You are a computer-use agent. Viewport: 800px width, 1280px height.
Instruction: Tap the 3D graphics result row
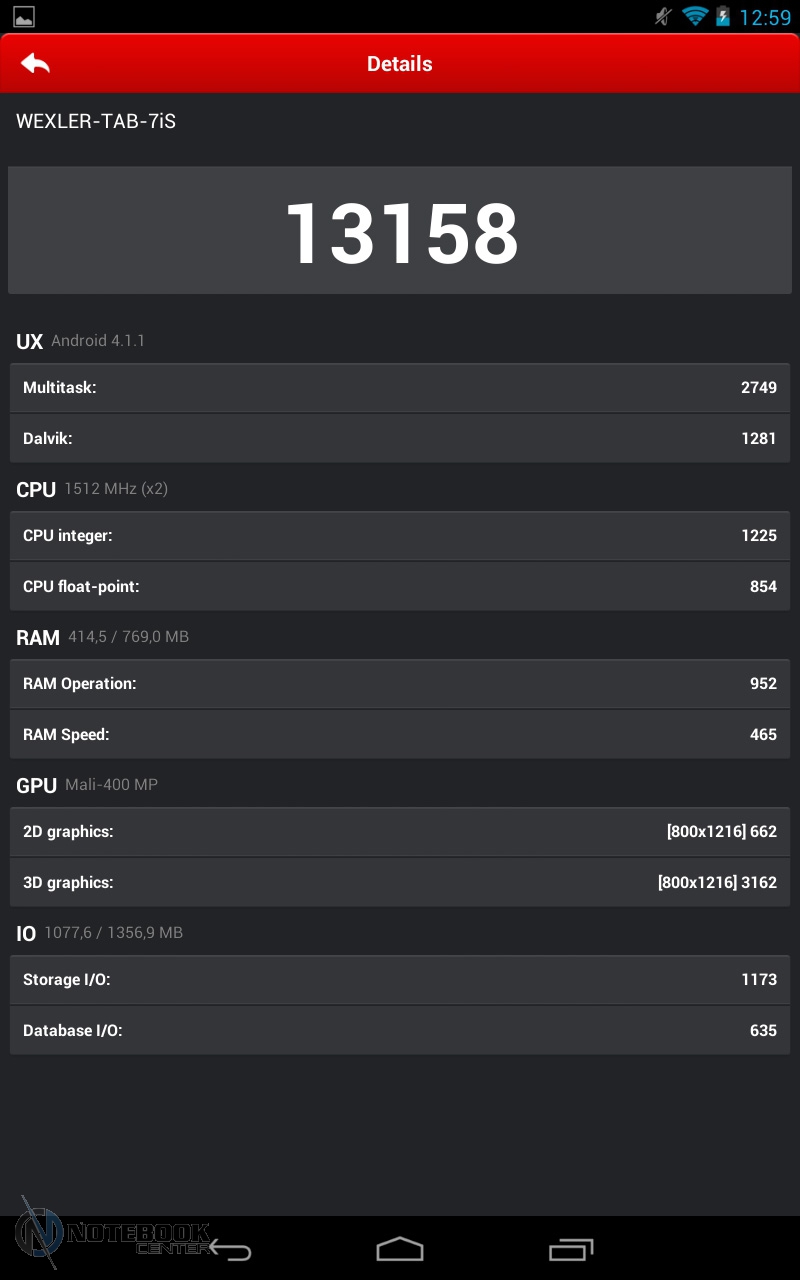[x=400, y=883]
